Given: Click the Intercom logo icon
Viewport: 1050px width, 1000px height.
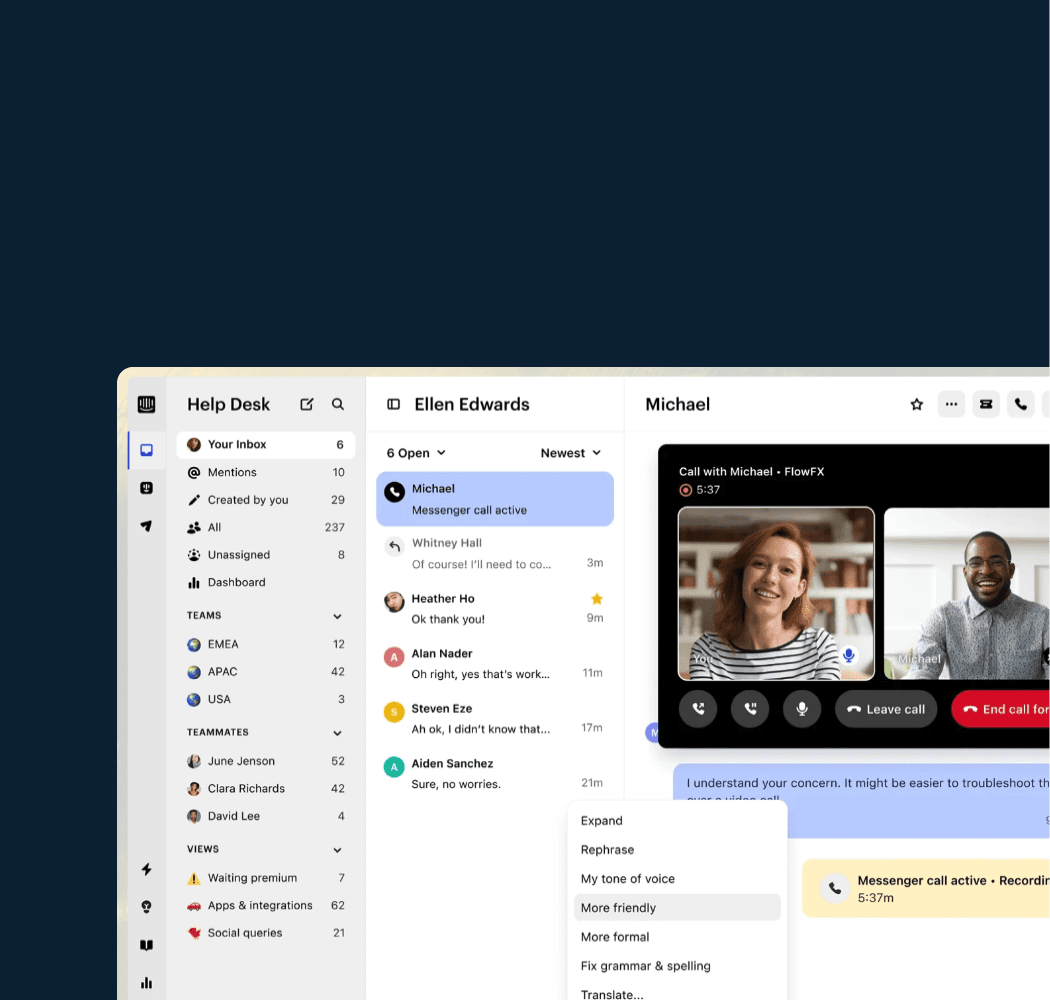Looking at the screenshot, I should tap(146, 405).
